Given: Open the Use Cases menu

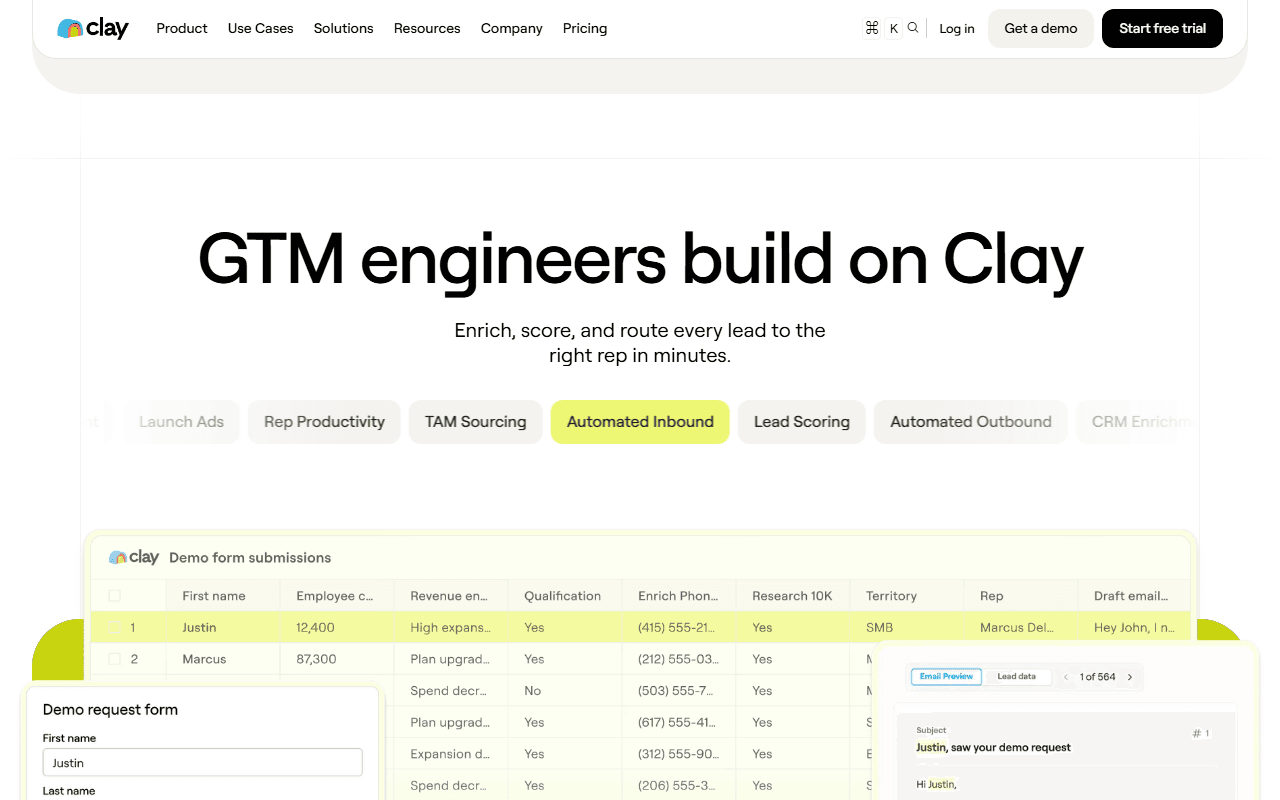Looking at the screenshot, I should point(261,28).
